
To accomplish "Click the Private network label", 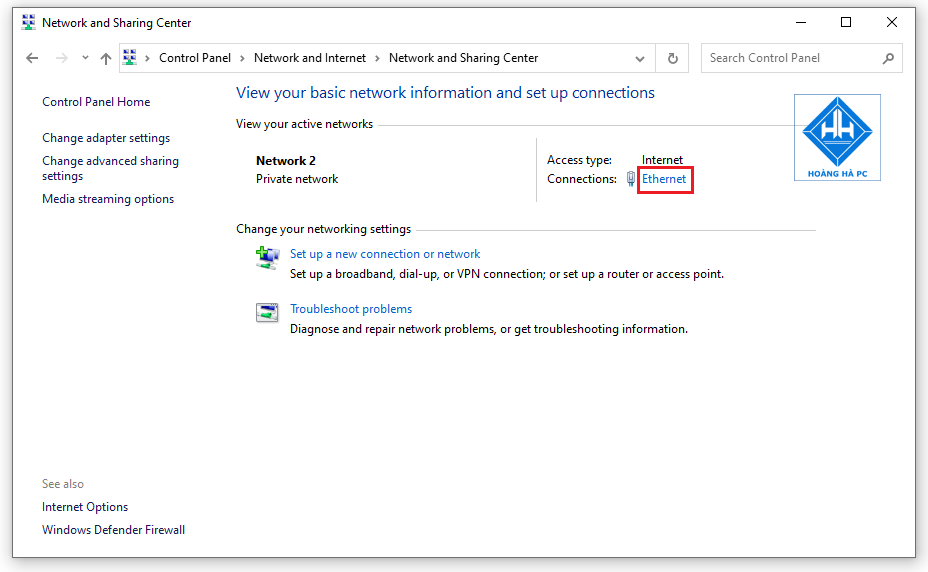I will point(297,179).
